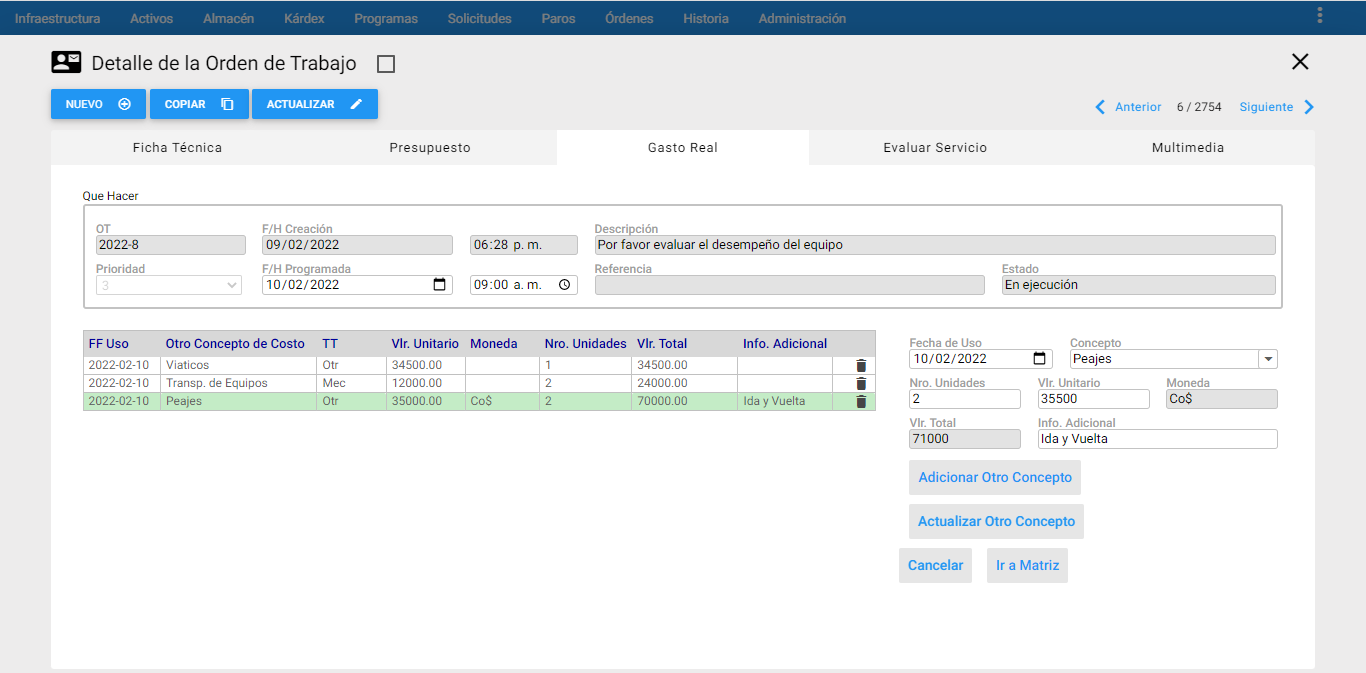This screenshot has height=673, width=1366.
Task: Open the Infraestructura menu
Action: click(57, 18)
